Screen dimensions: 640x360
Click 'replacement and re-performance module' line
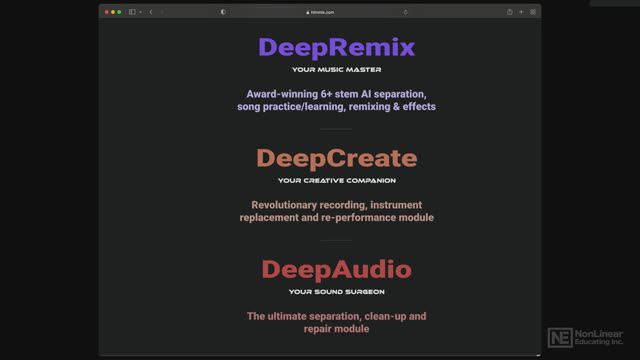point(337,218)
